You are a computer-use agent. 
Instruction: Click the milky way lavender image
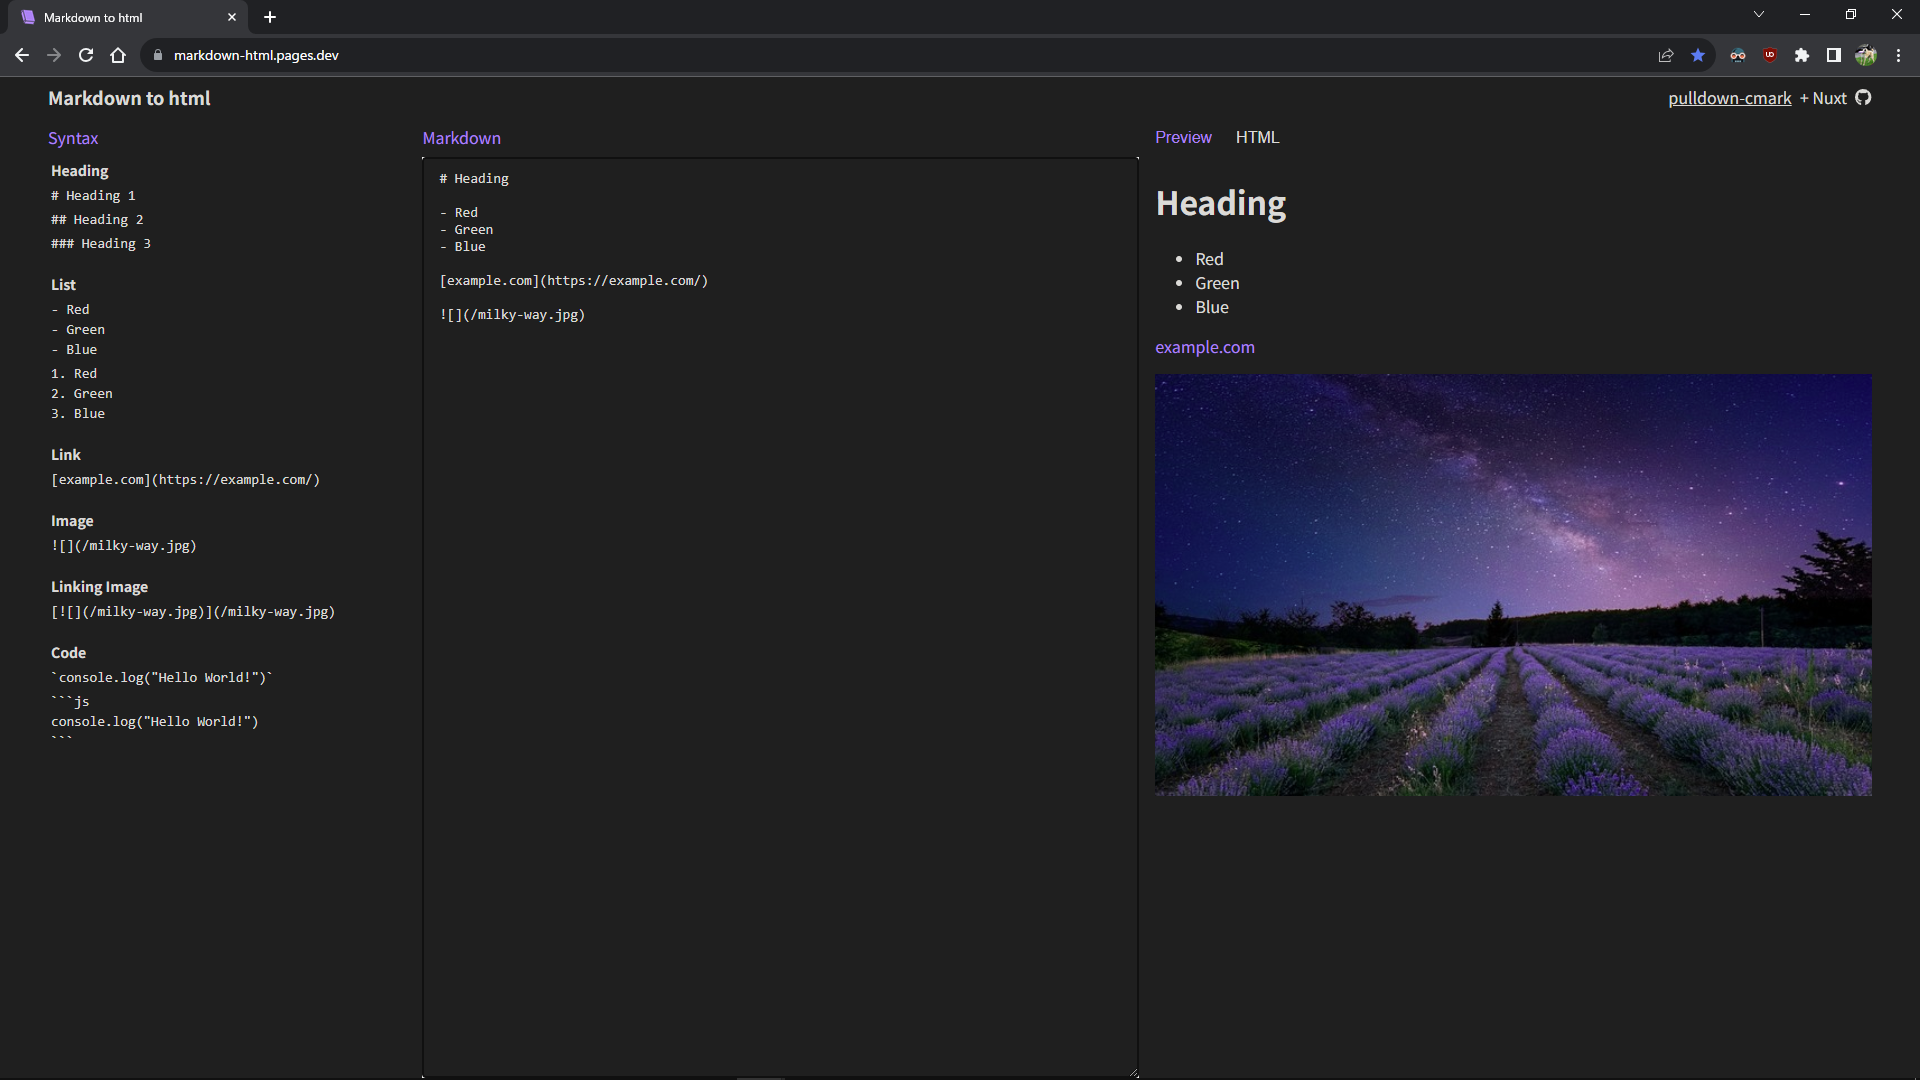click(x=1513, y=585)
